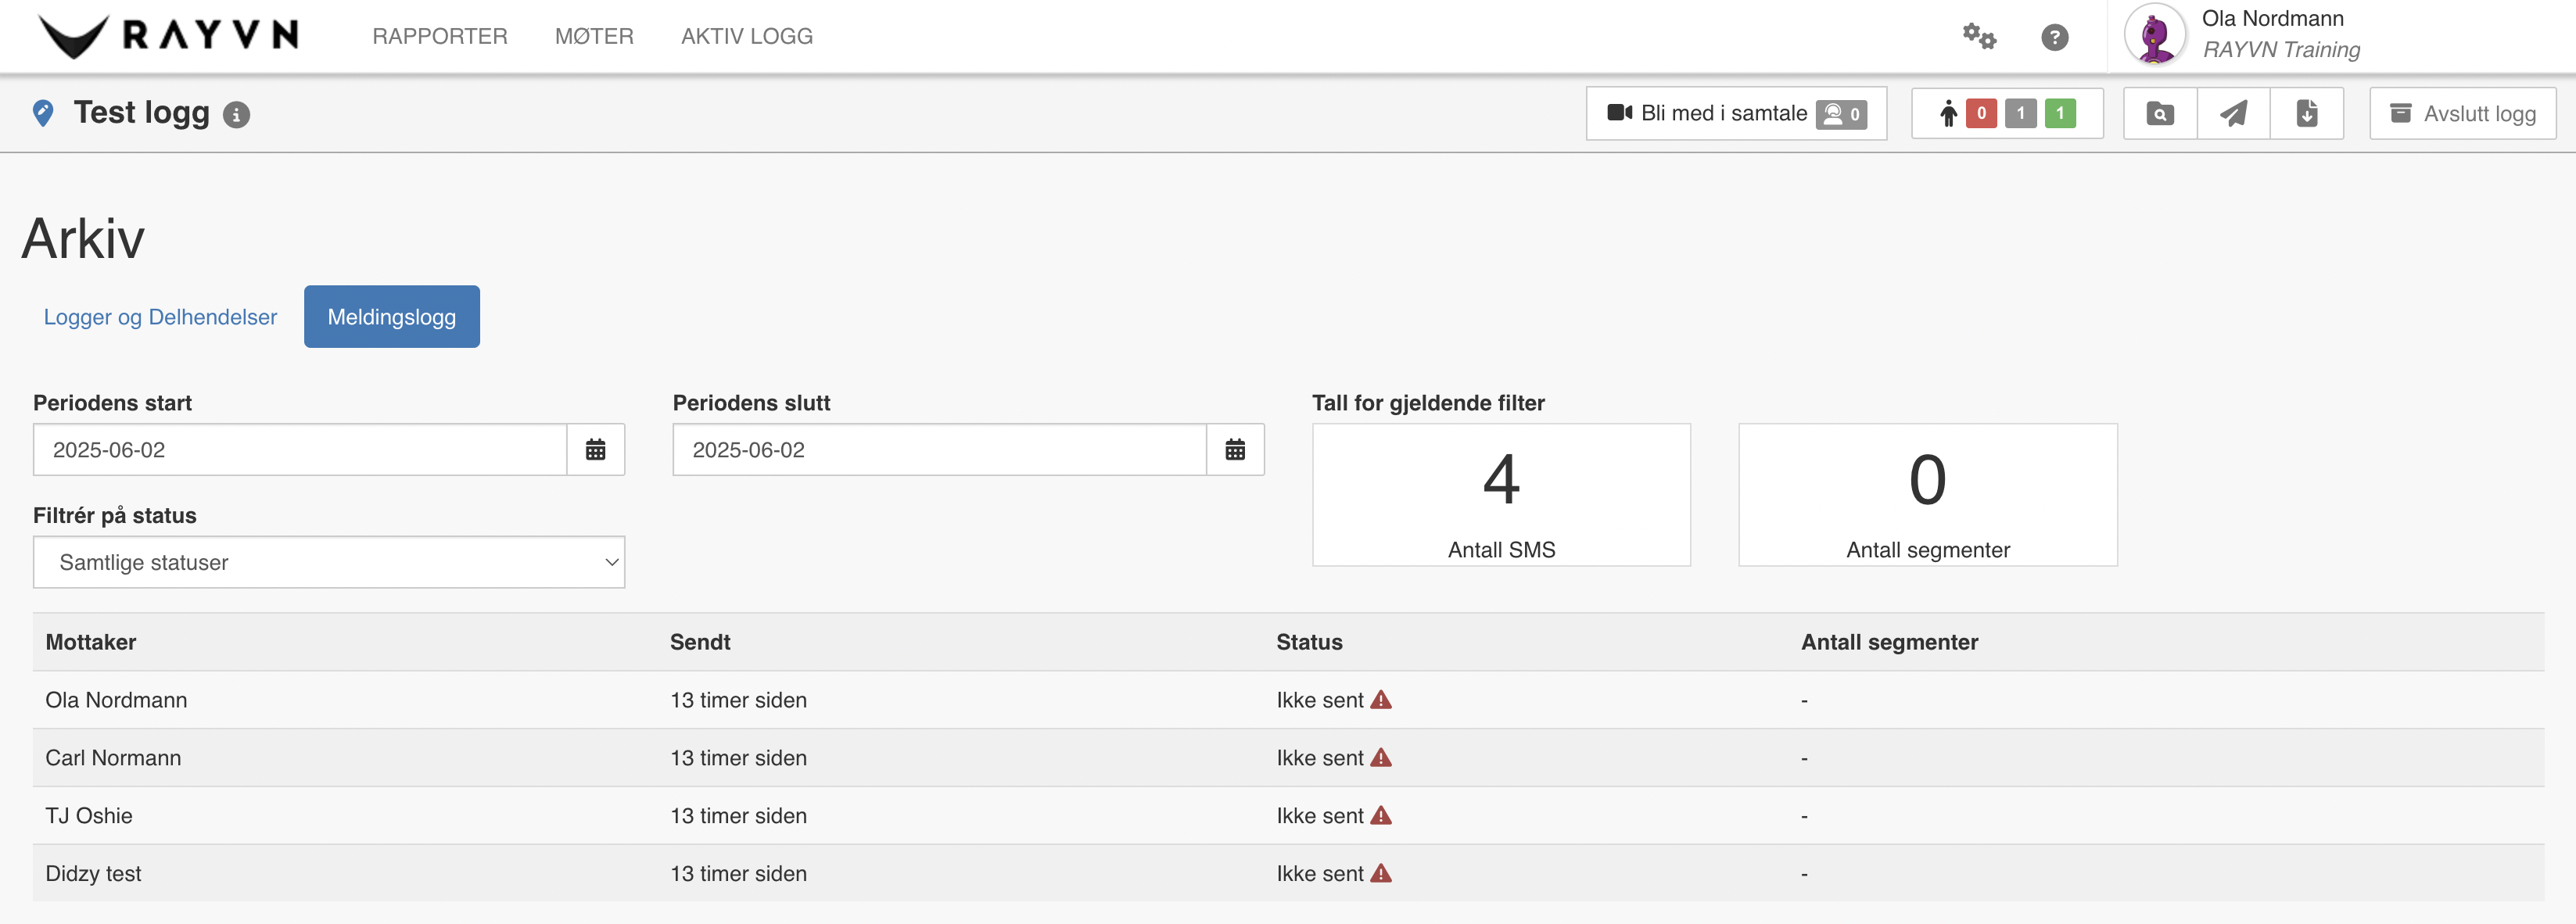Open the RAPPORTER menu

tap(440, 36)
